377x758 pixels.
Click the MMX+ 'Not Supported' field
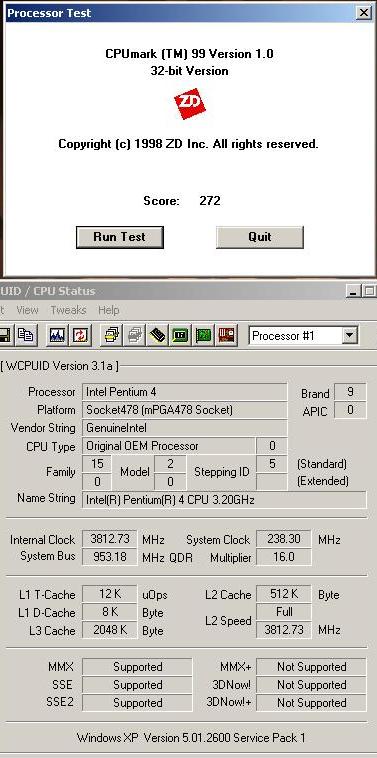[311, 667]
